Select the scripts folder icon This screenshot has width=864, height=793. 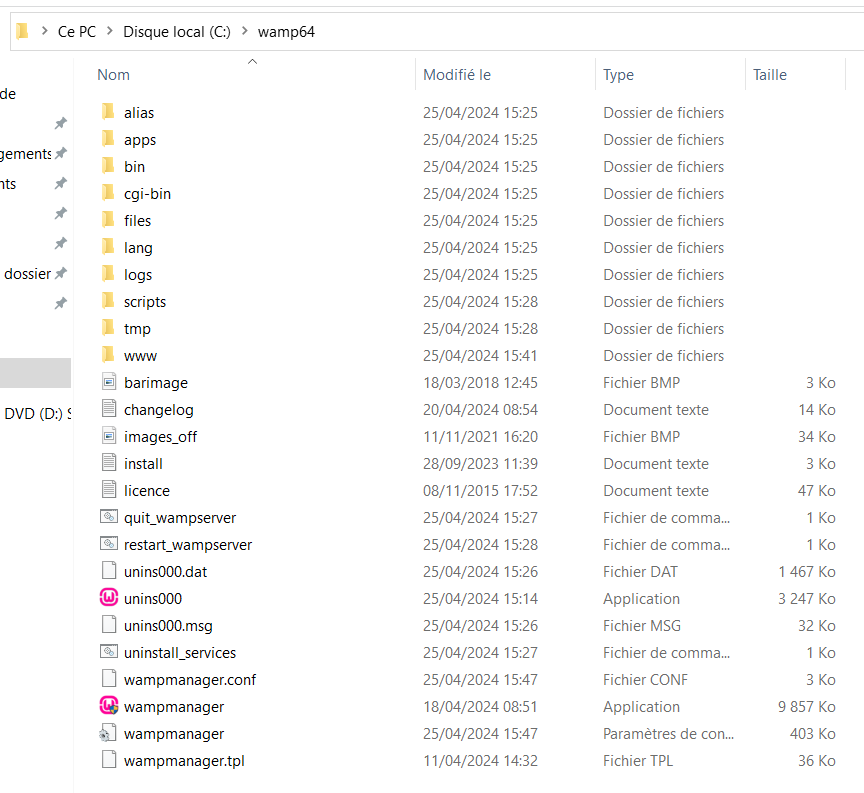[109, 301]
